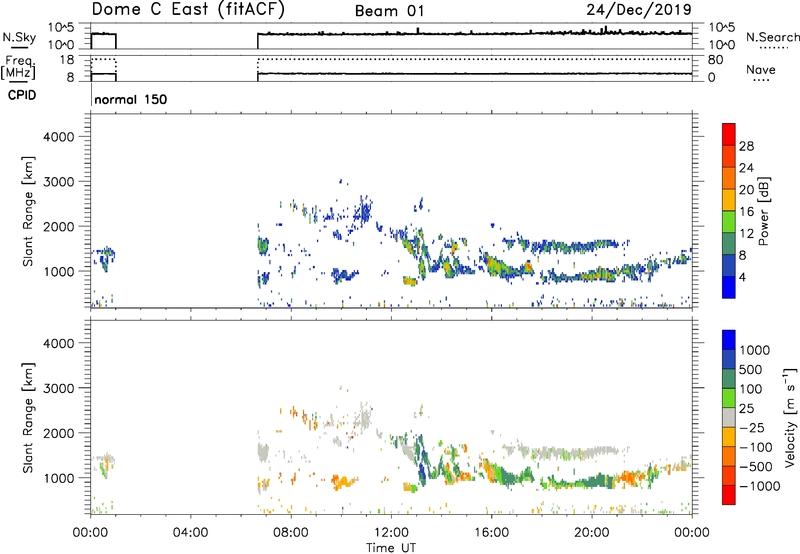Click the '-1000' velocity scale value
Image resolution: width=800 pixels, height=554 pixels.
click(x=760, y=486)
